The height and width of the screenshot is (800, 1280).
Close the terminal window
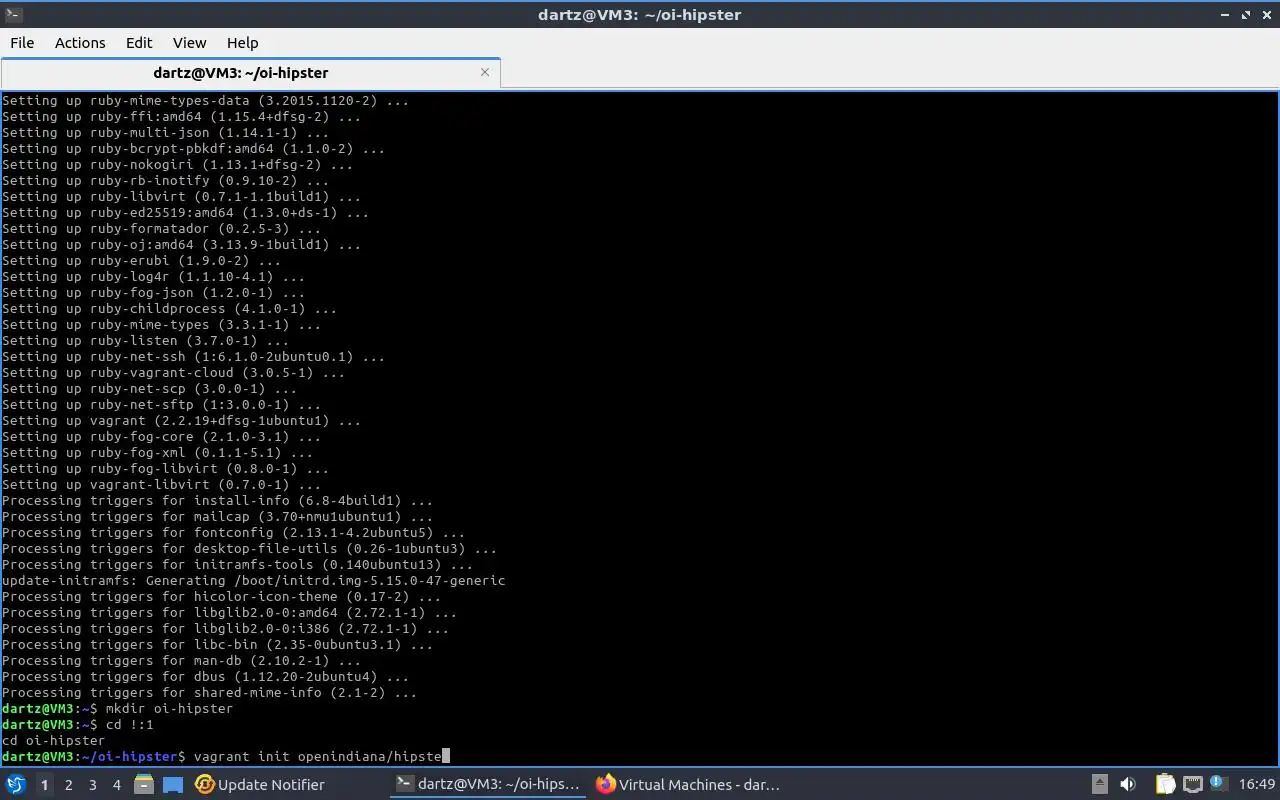click(1267, 15)
